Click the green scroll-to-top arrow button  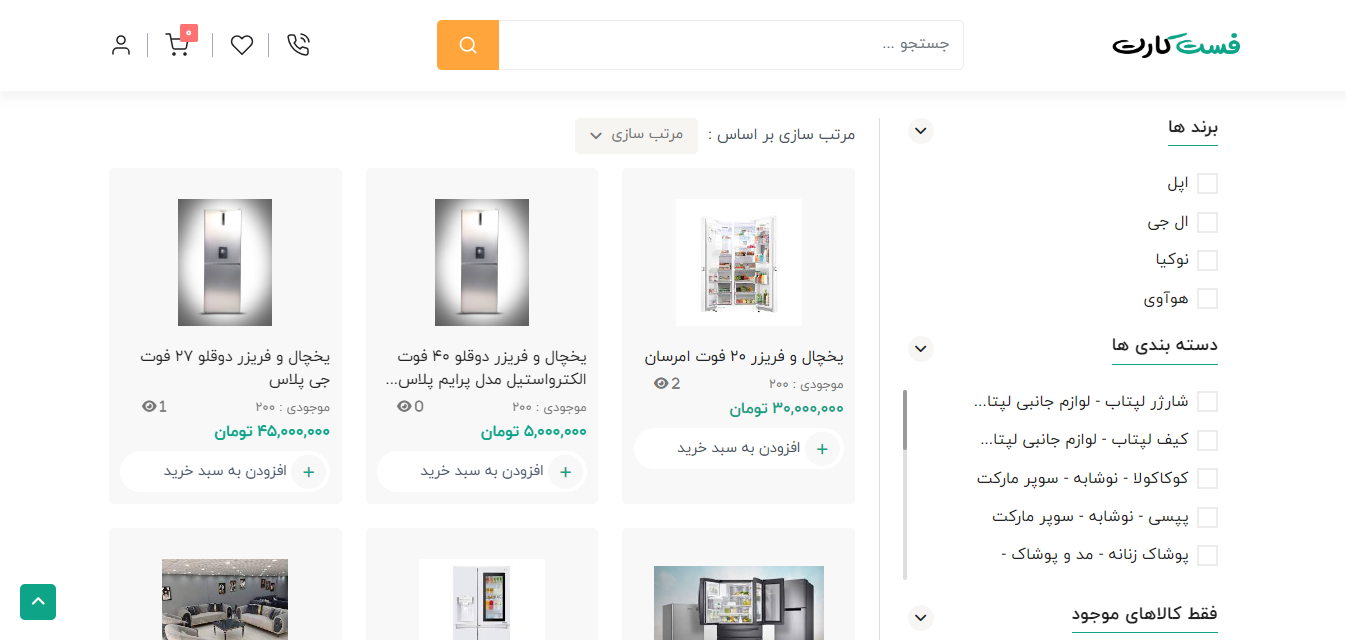point(38,602)
